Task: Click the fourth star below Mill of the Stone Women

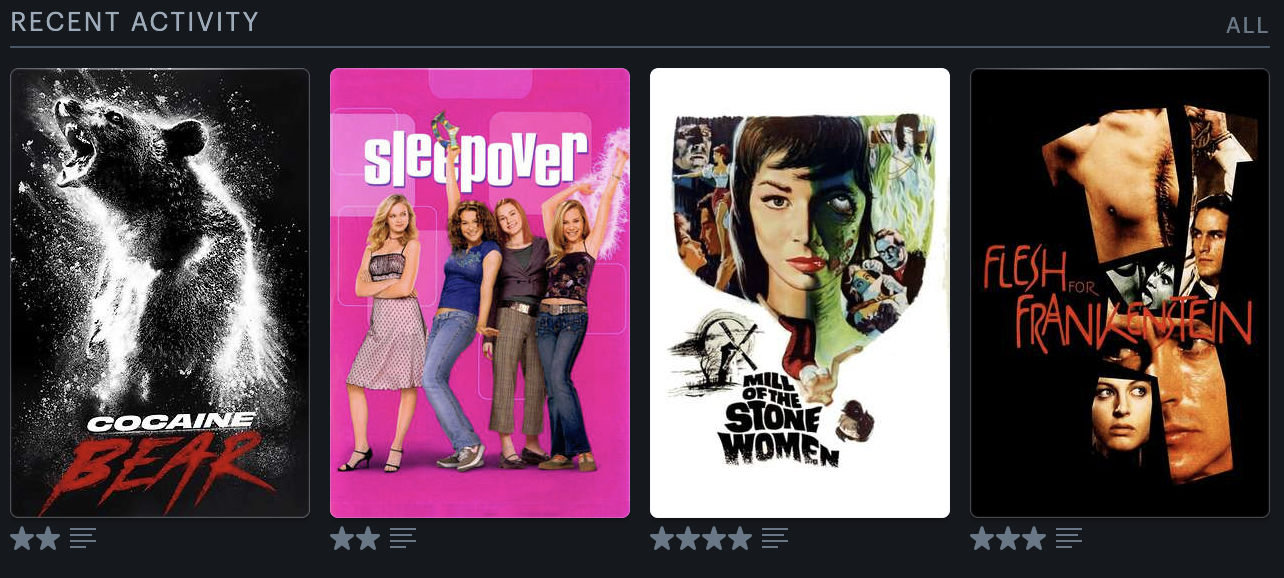Action: tap(740, 539)
